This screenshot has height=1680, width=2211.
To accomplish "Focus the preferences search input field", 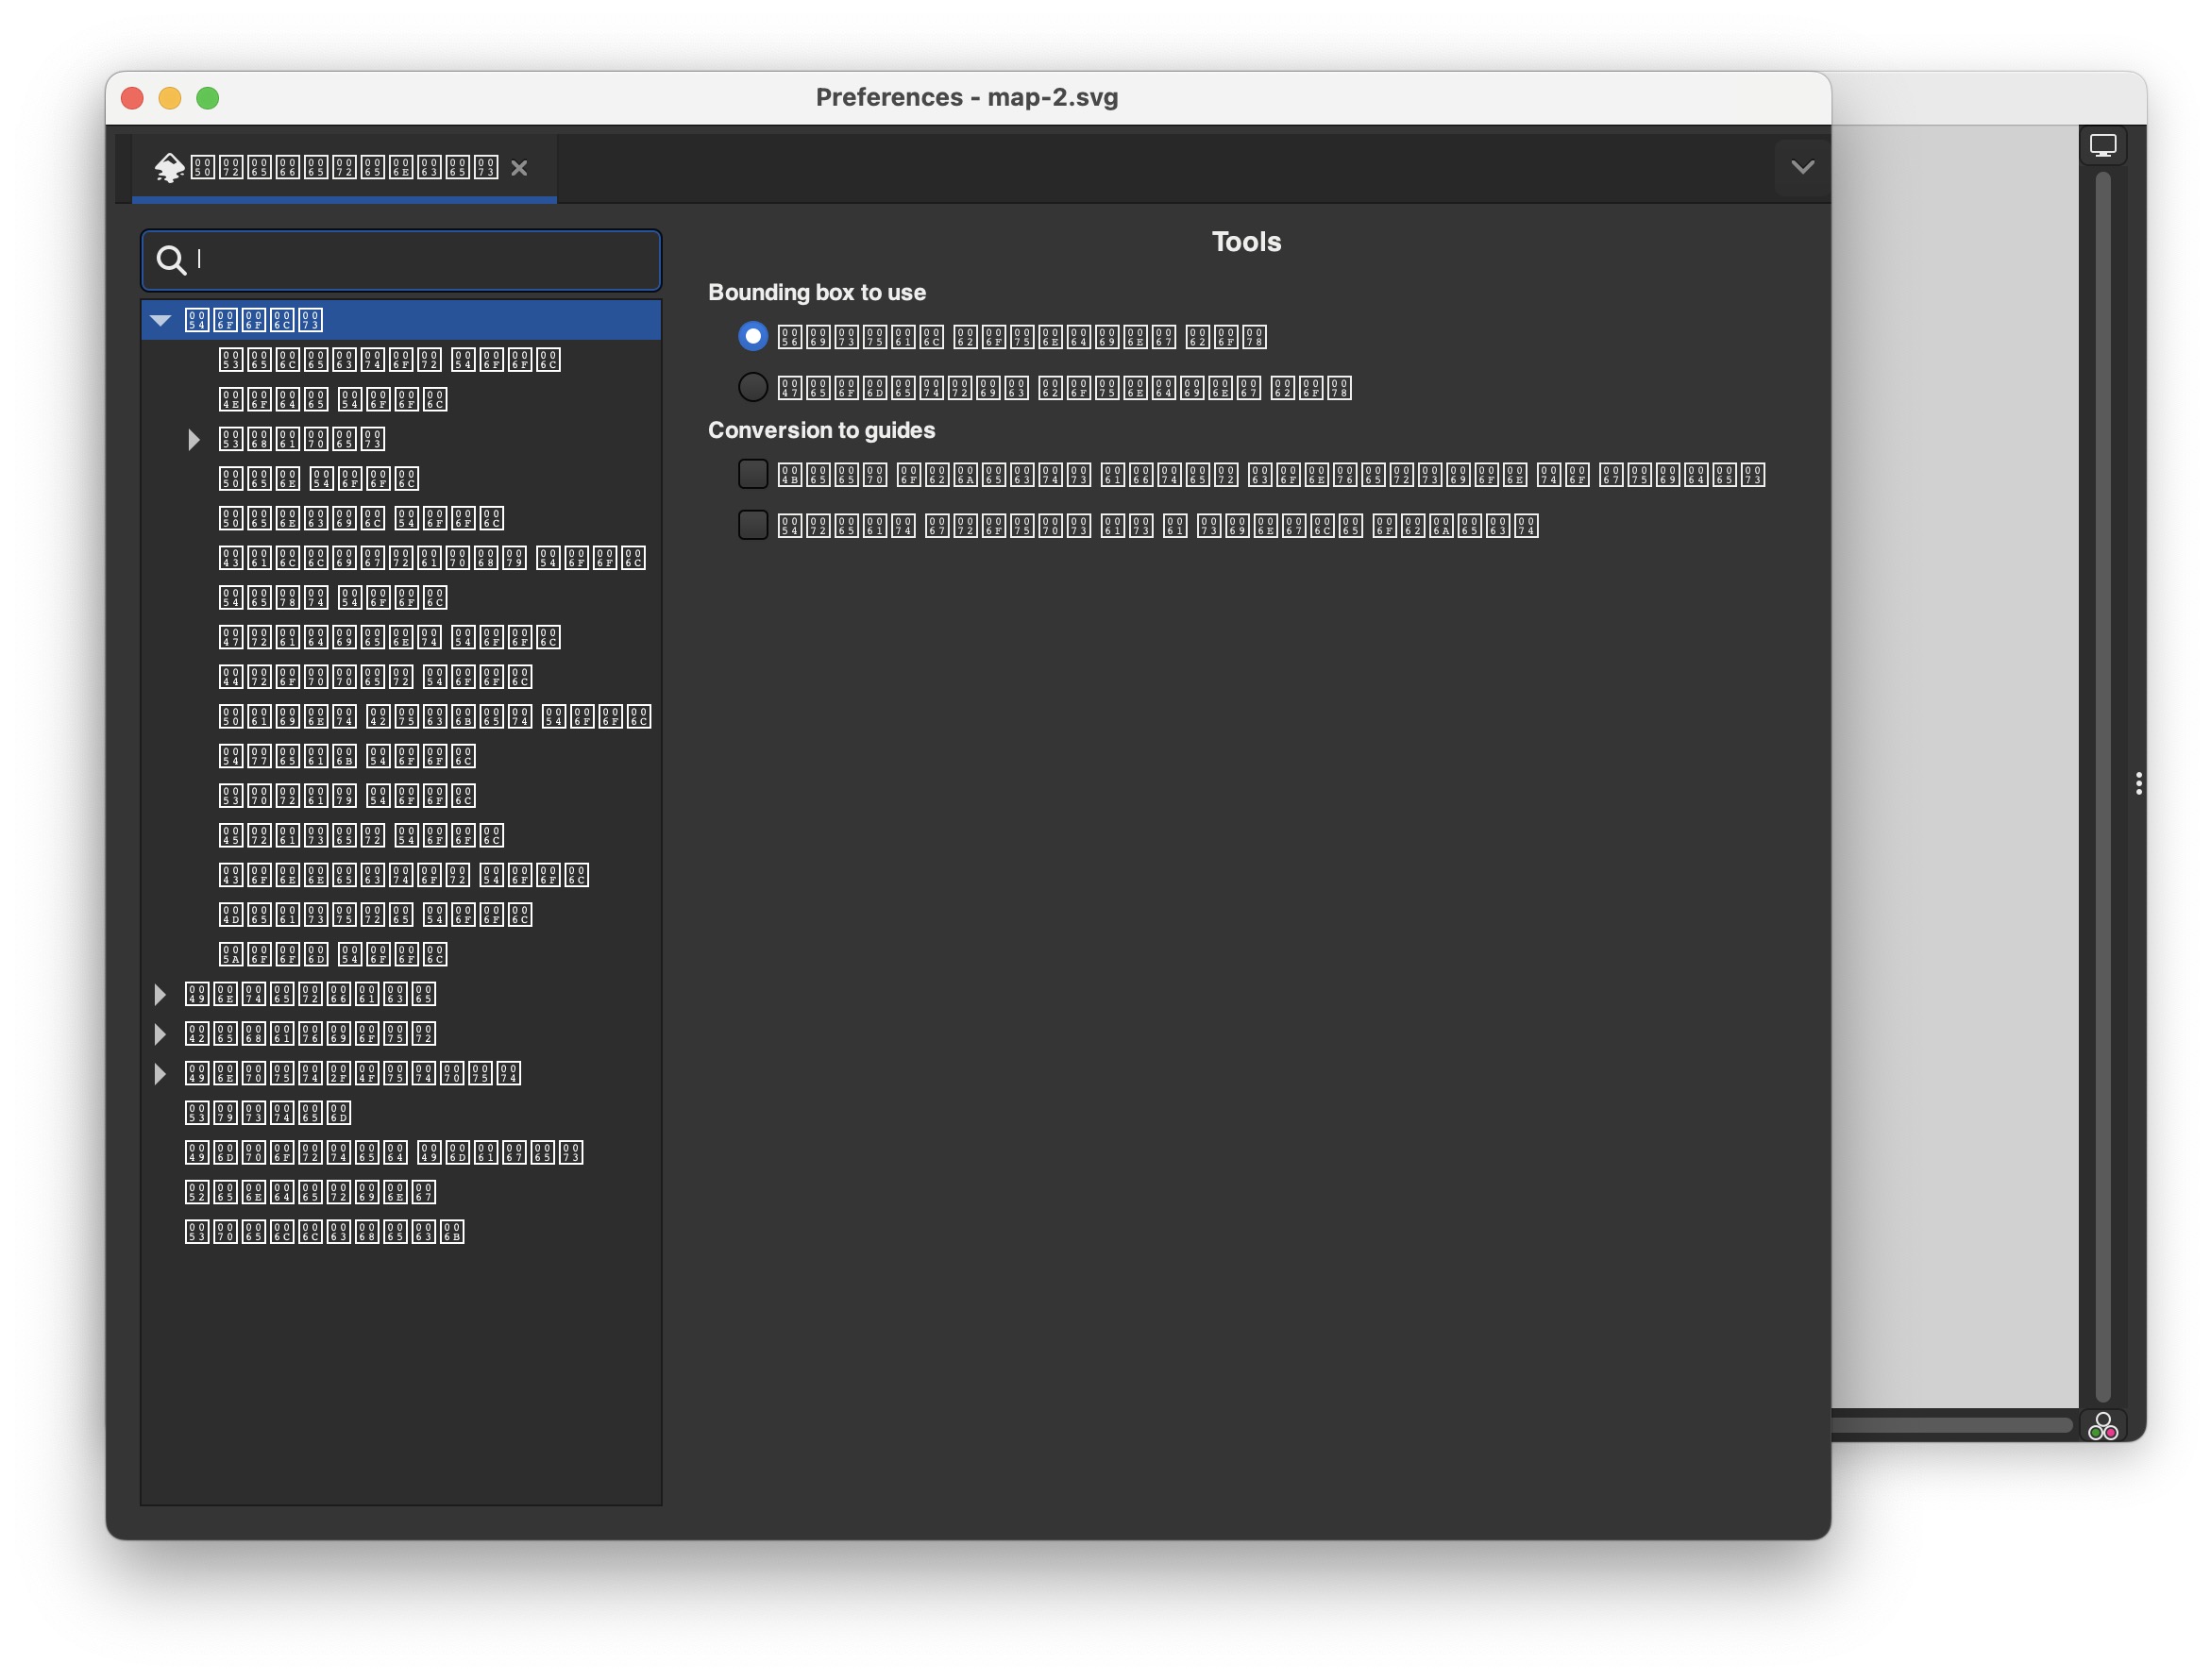I will coord(420,260).
